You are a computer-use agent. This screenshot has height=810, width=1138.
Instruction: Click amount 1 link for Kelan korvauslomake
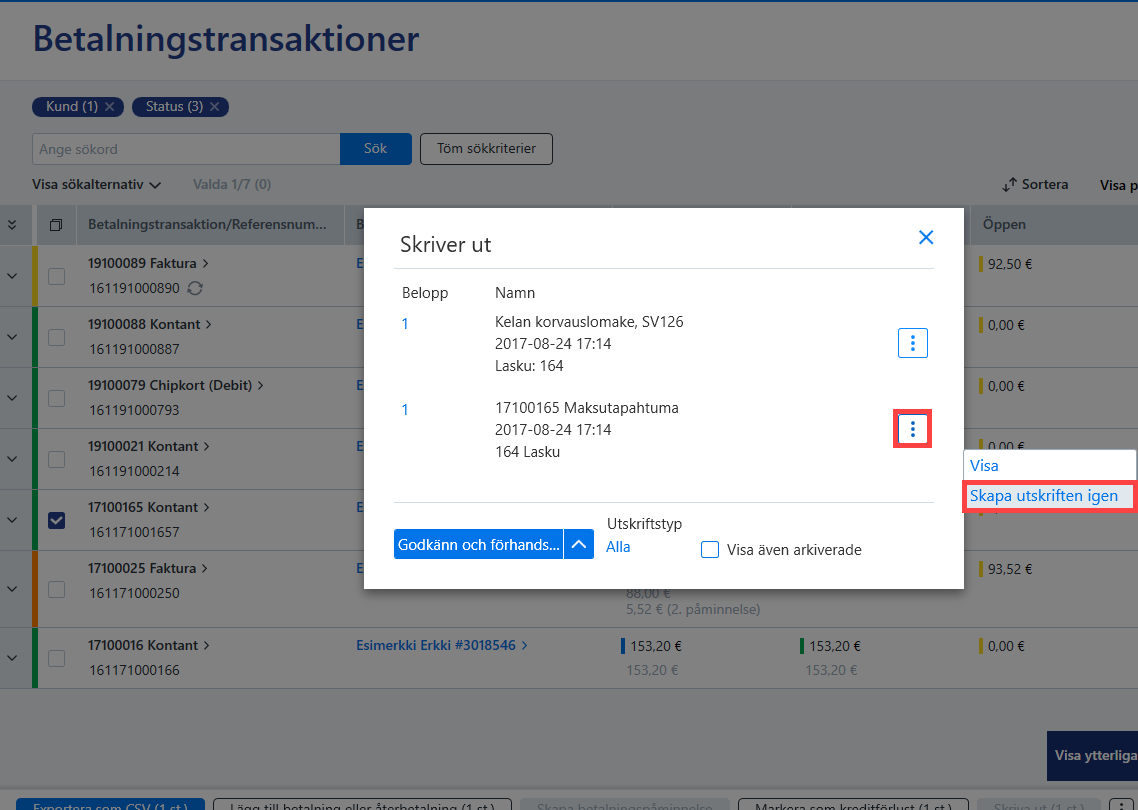(x=405, y=324)
